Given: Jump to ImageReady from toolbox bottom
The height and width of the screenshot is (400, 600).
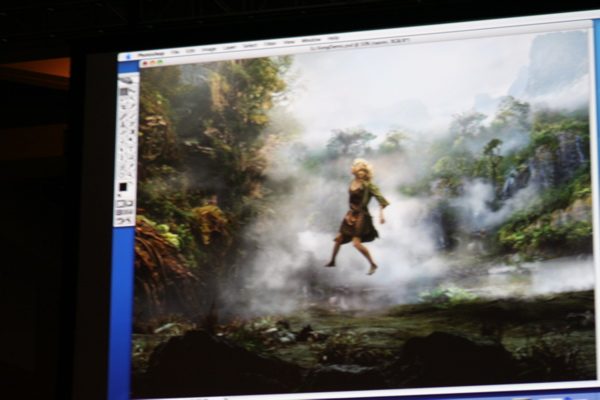Looking at the screenshot, I should (125, 220).
